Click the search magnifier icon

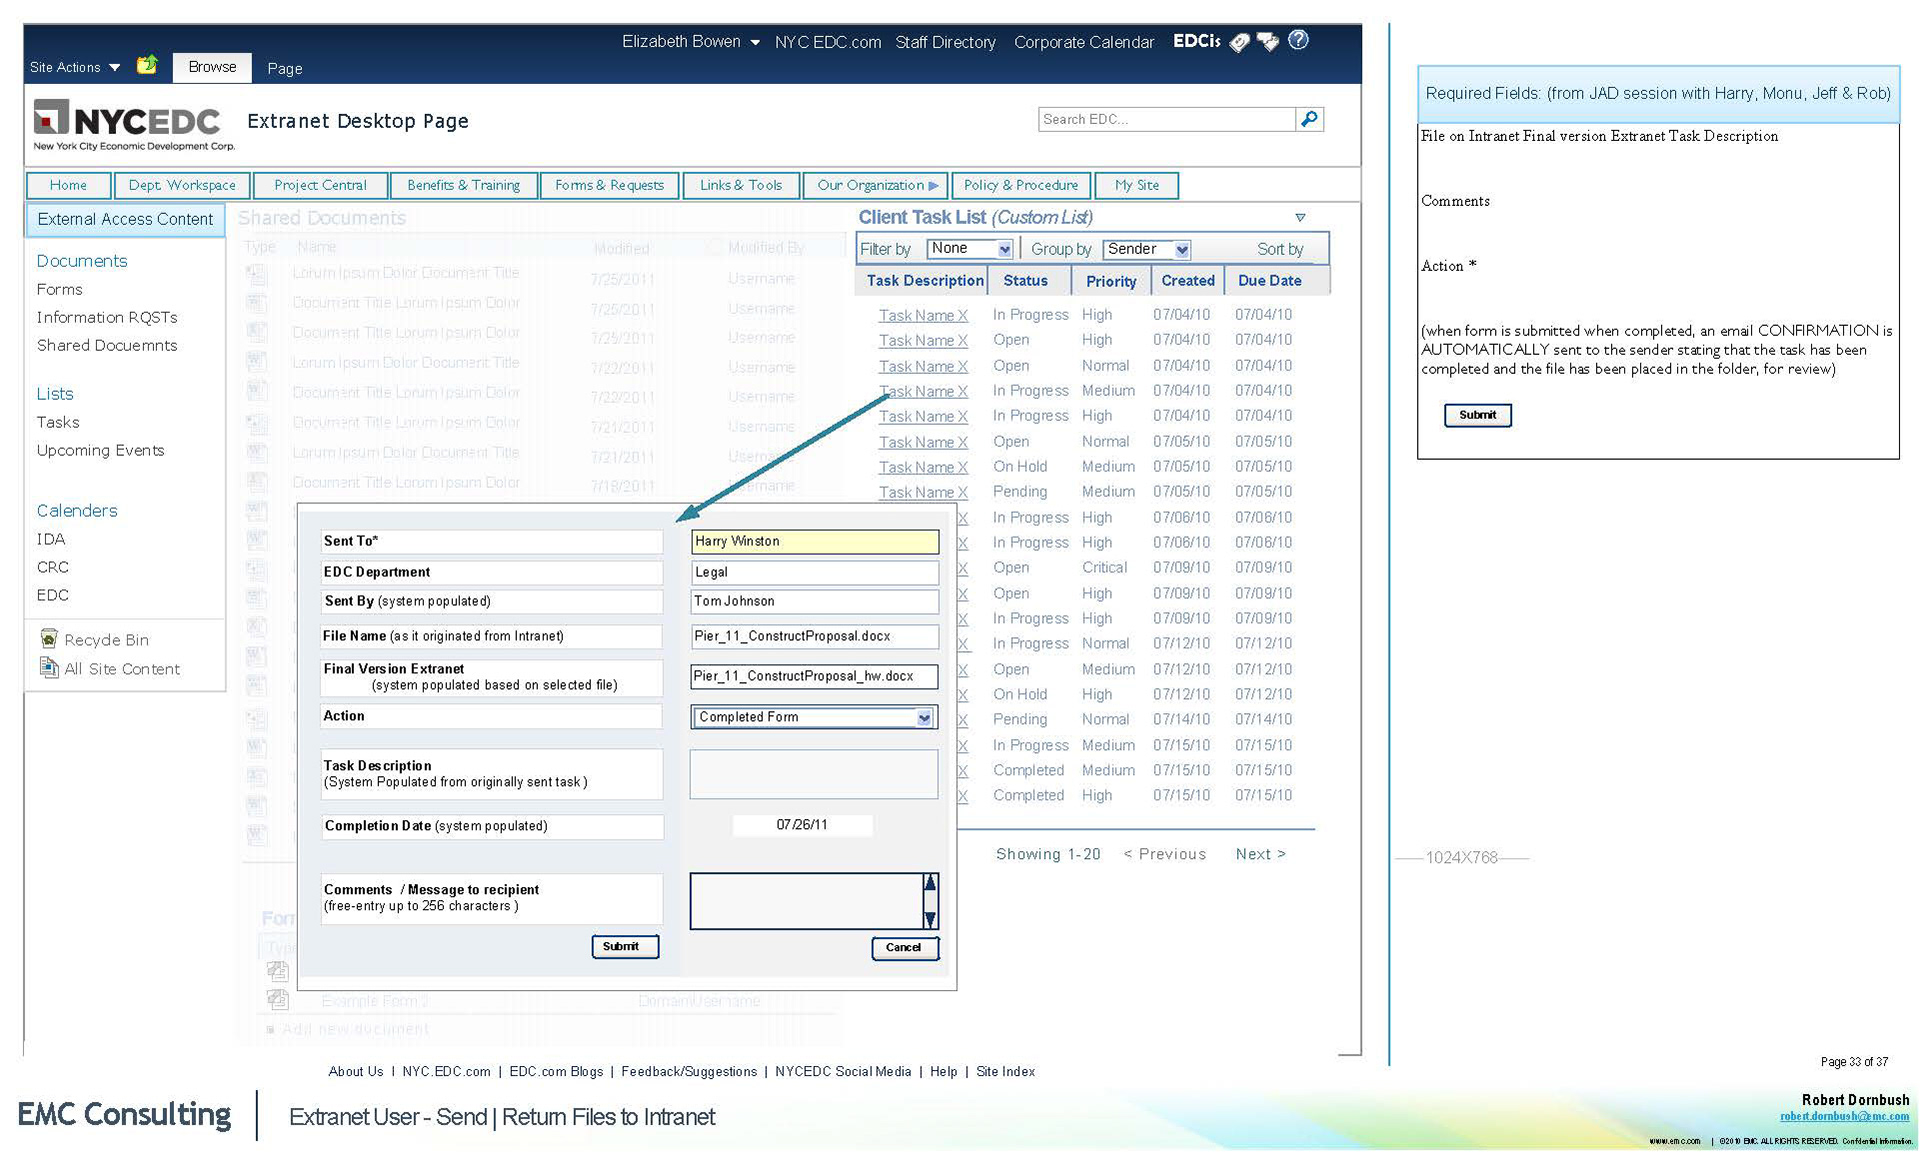click(1309, 119)
